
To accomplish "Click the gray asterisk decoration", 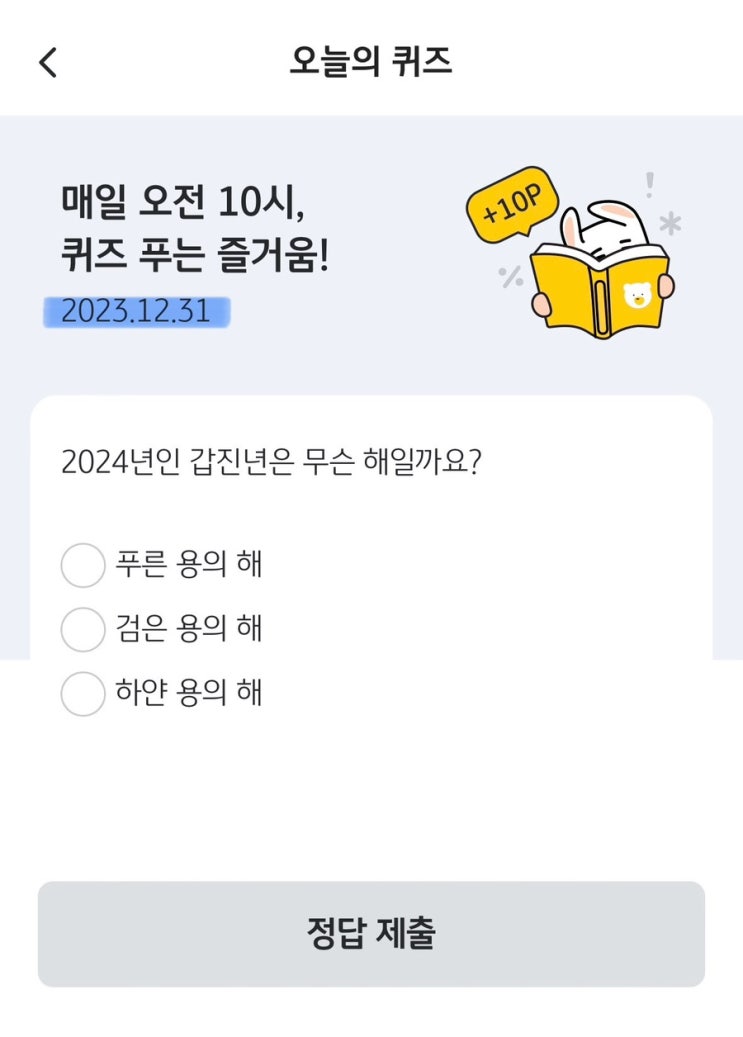I will pos(670,224).
